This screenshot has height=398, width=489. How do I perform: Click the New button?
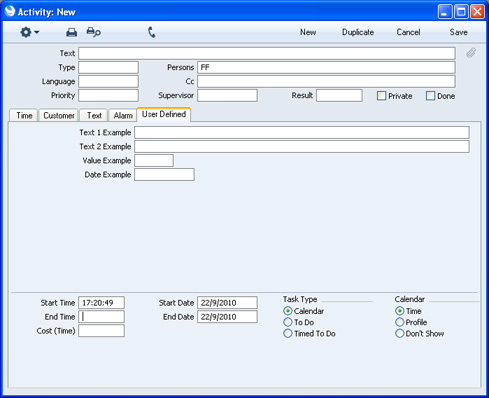point(308,32)
